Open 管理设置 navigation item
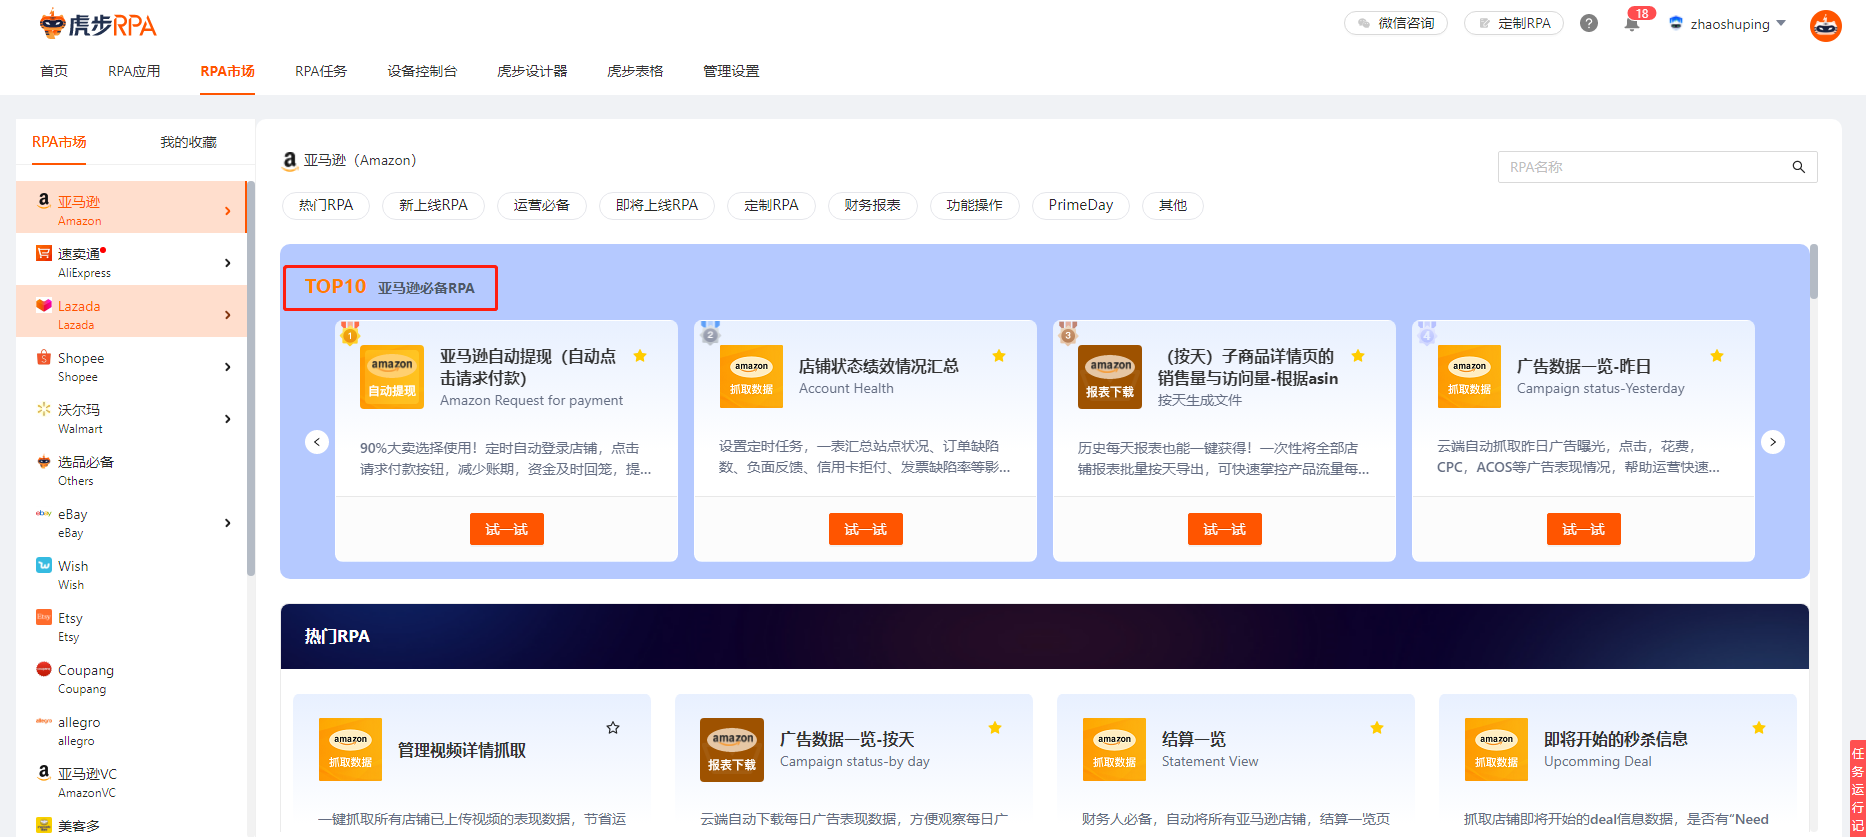The image size is (1866, 837). pyautogui.click(x=731, y=71)
